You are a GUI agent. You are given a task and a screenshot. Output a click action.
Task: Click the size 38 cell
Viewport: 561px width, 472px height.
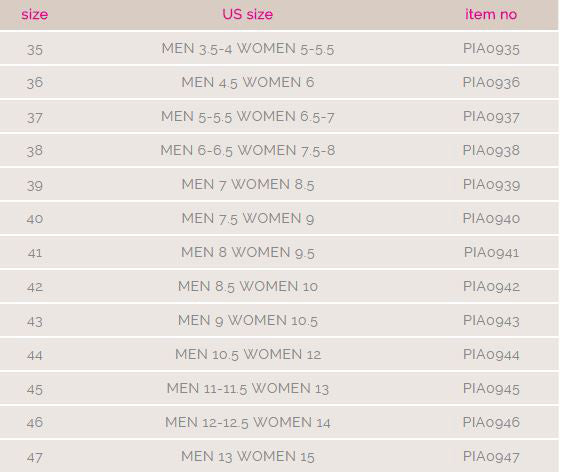35,151
